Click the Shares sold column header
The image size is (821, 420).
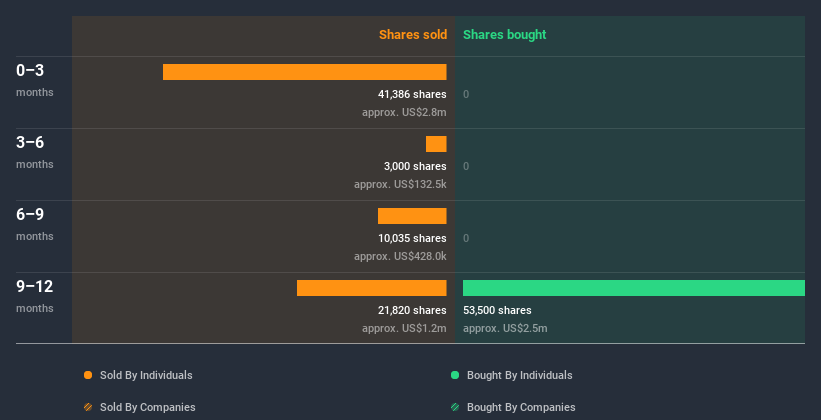[x=413, y=35]
